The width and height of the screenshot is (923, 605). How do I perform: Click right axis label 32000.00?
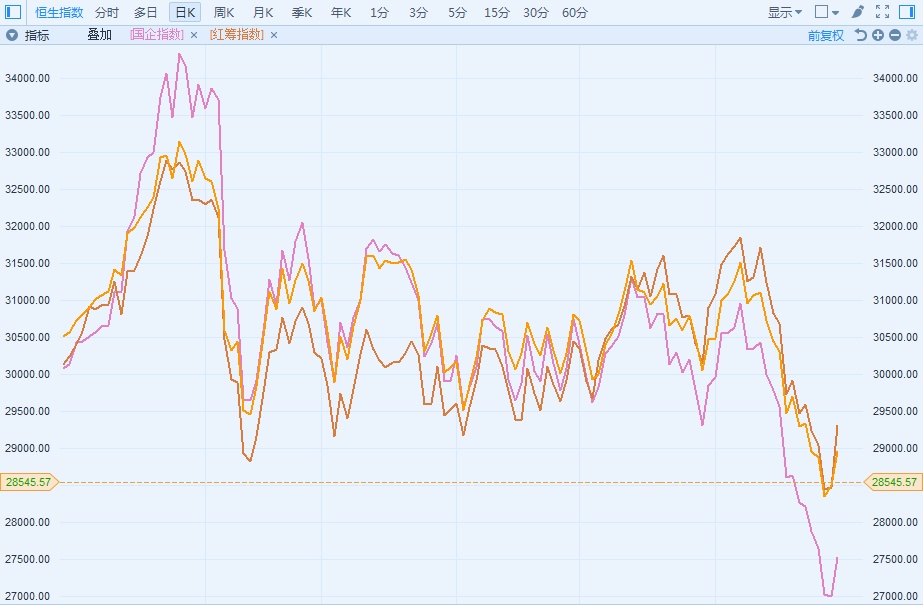click(x=895, y=226)
